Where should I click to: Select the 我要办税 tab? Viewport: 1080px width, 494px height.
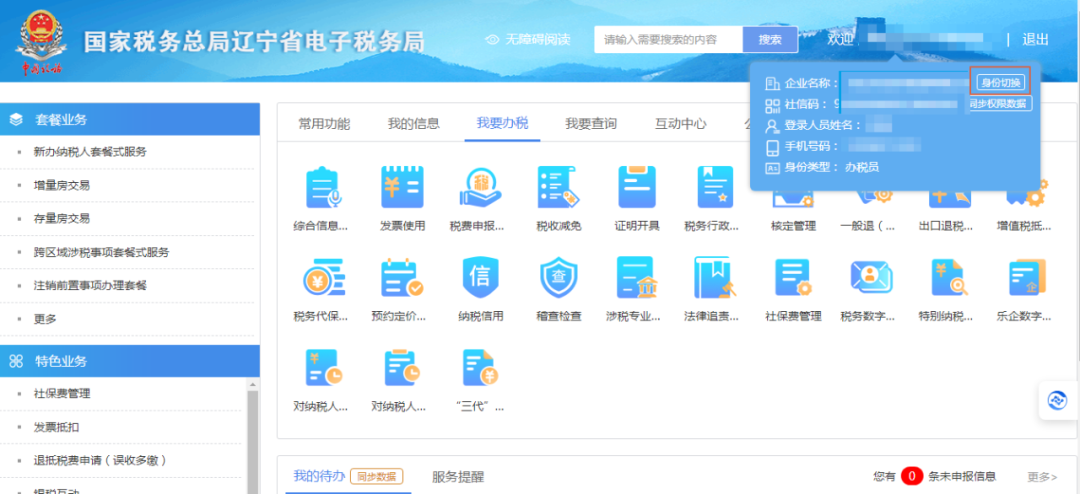(x=502, y=124)
